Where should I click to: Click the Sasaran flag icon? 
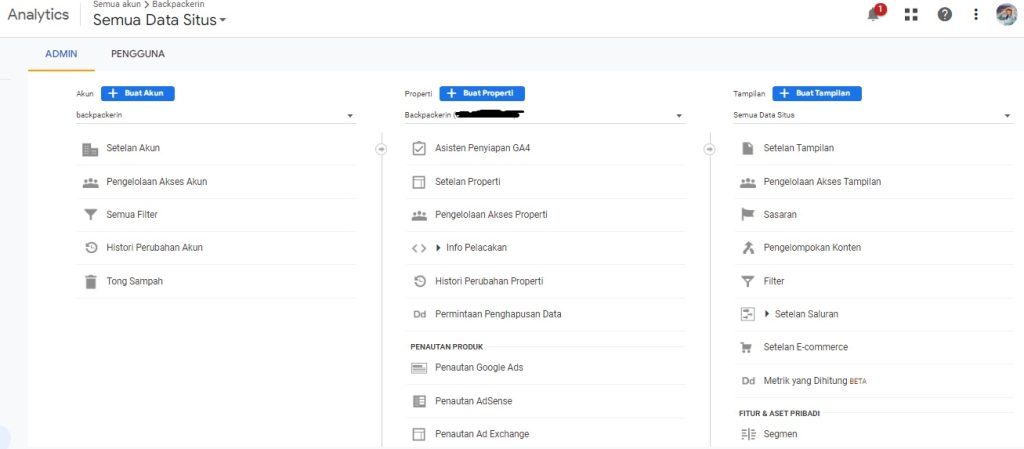pos(747,214)
